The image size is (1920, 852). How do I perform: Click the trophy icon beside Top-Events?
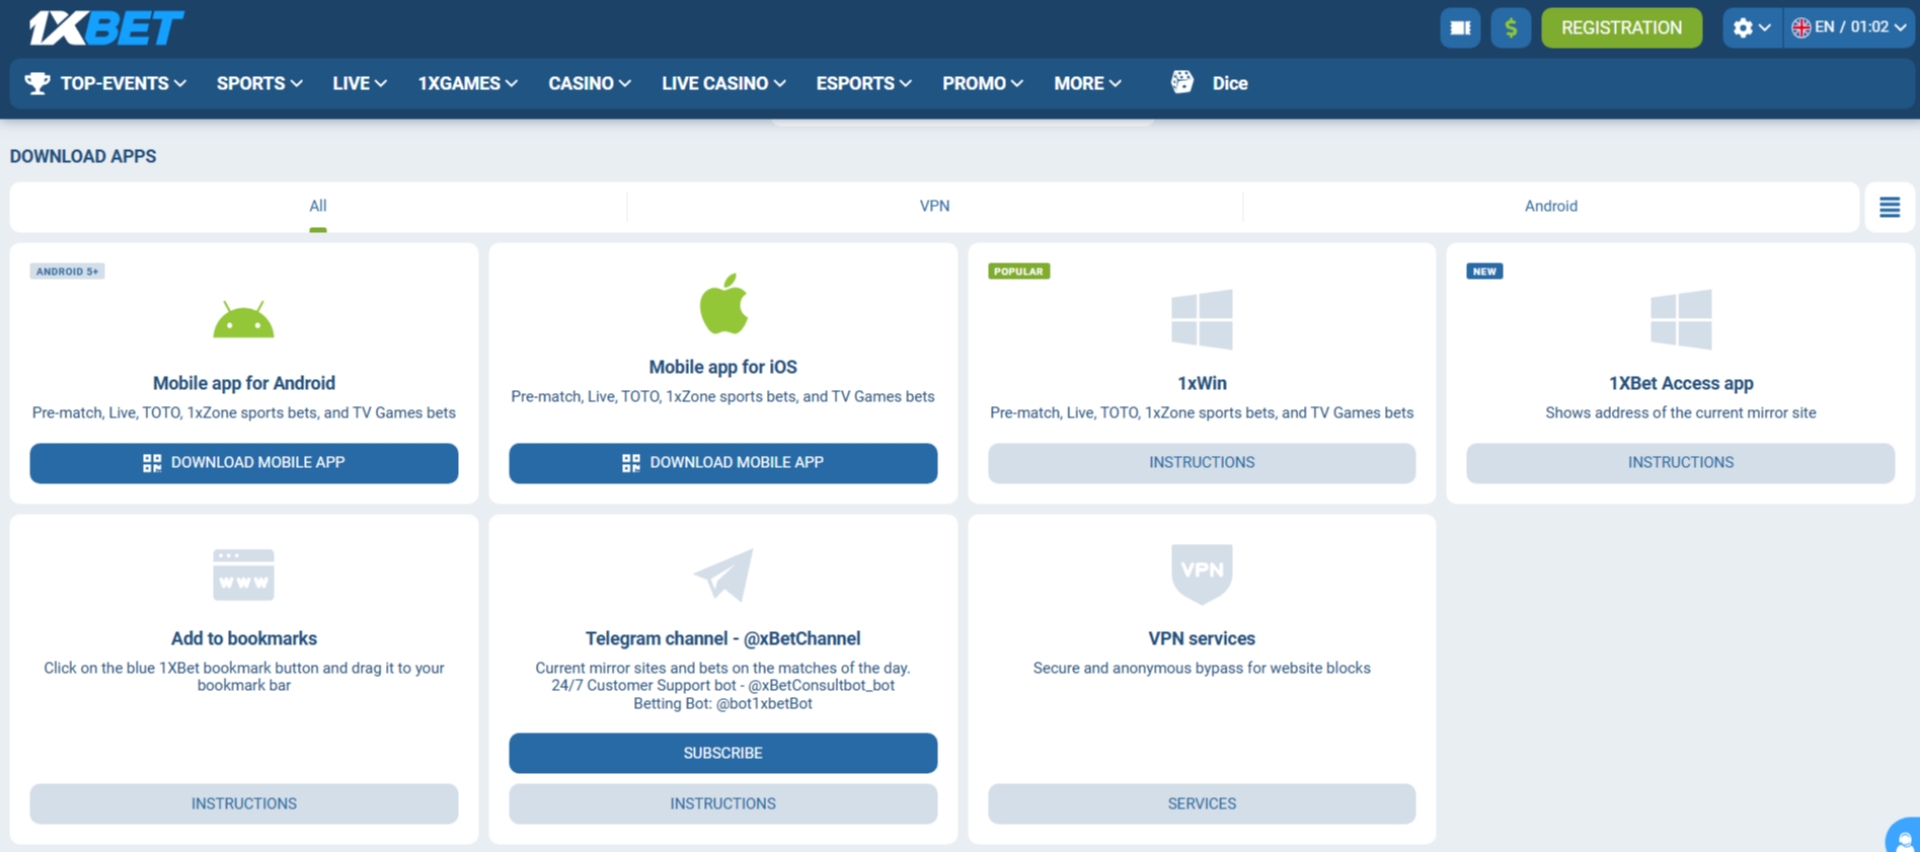[x=37, y=83]
